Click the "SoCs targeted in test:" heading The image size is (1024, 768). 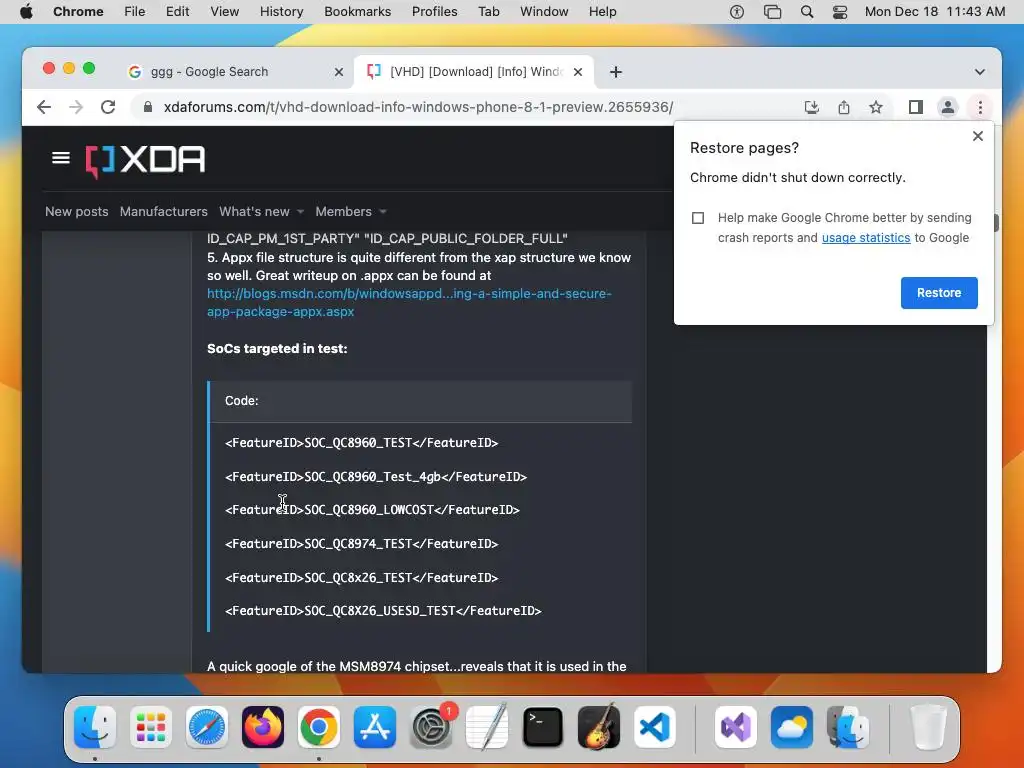(x=277, y=349)
